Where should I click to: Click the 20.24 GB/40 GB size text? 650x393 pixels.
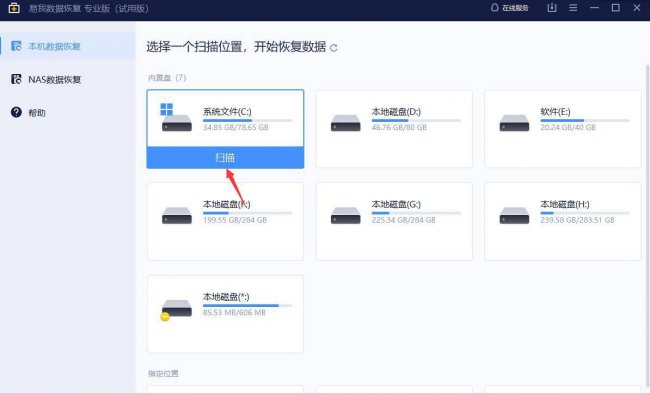pos(568,128)
